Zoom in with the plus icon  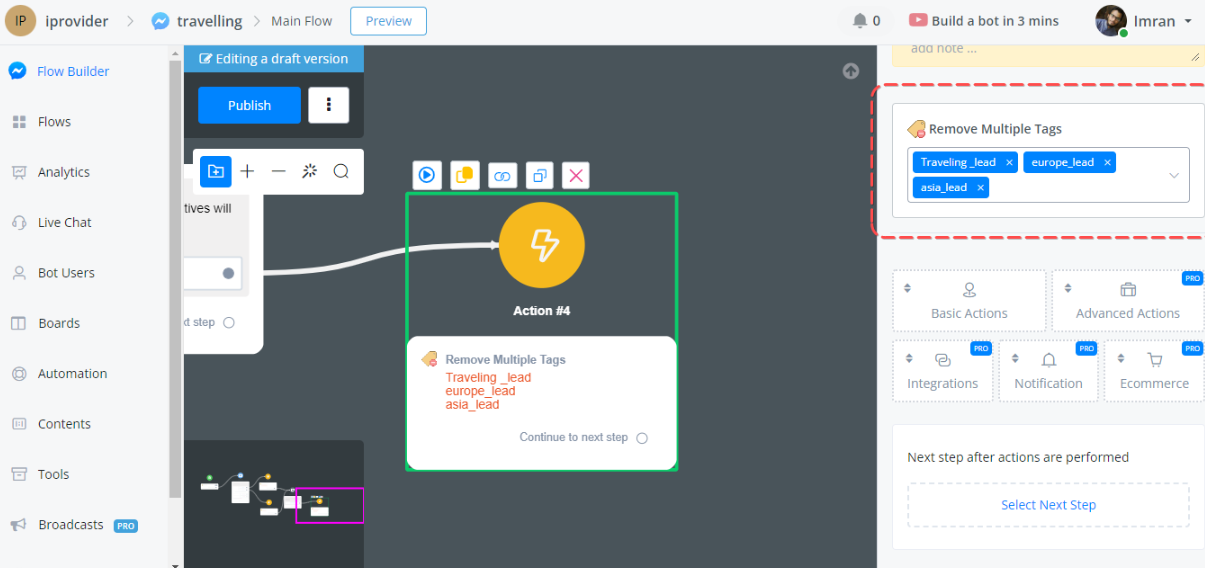[247, 171]
